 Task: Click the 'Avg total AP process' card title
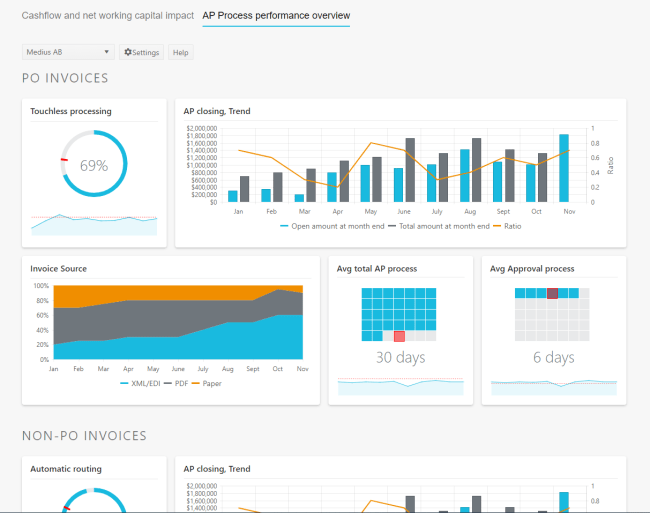pyautogui.click(x=377, y=269)
